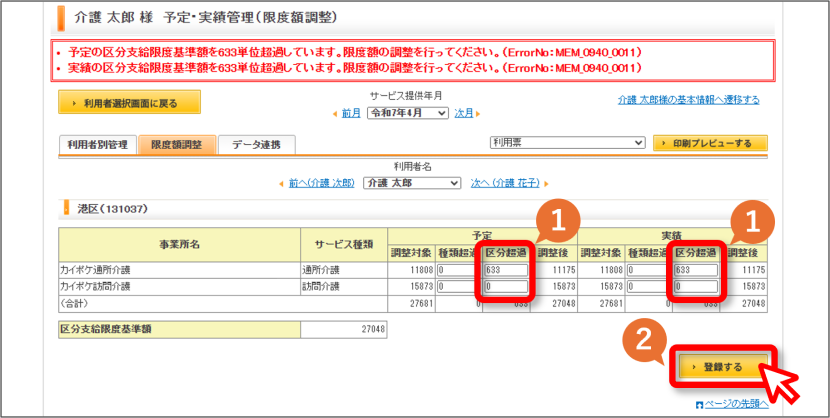Click 予定 区分超過 field for カイポケ通所介護
The image size is (830, 418).
click(507, 270)
